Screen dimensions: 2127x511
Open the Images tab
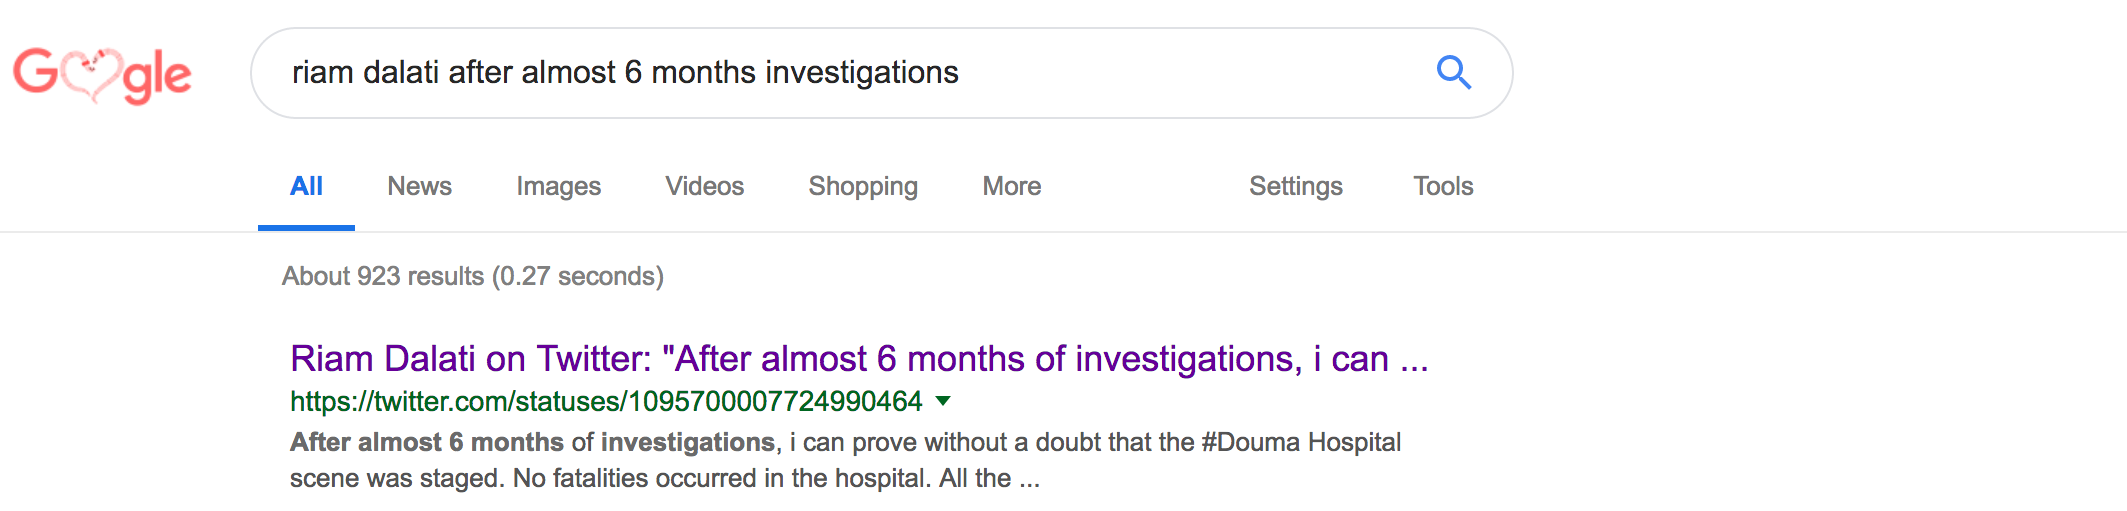pyautogui.click(x=558, y=187)
